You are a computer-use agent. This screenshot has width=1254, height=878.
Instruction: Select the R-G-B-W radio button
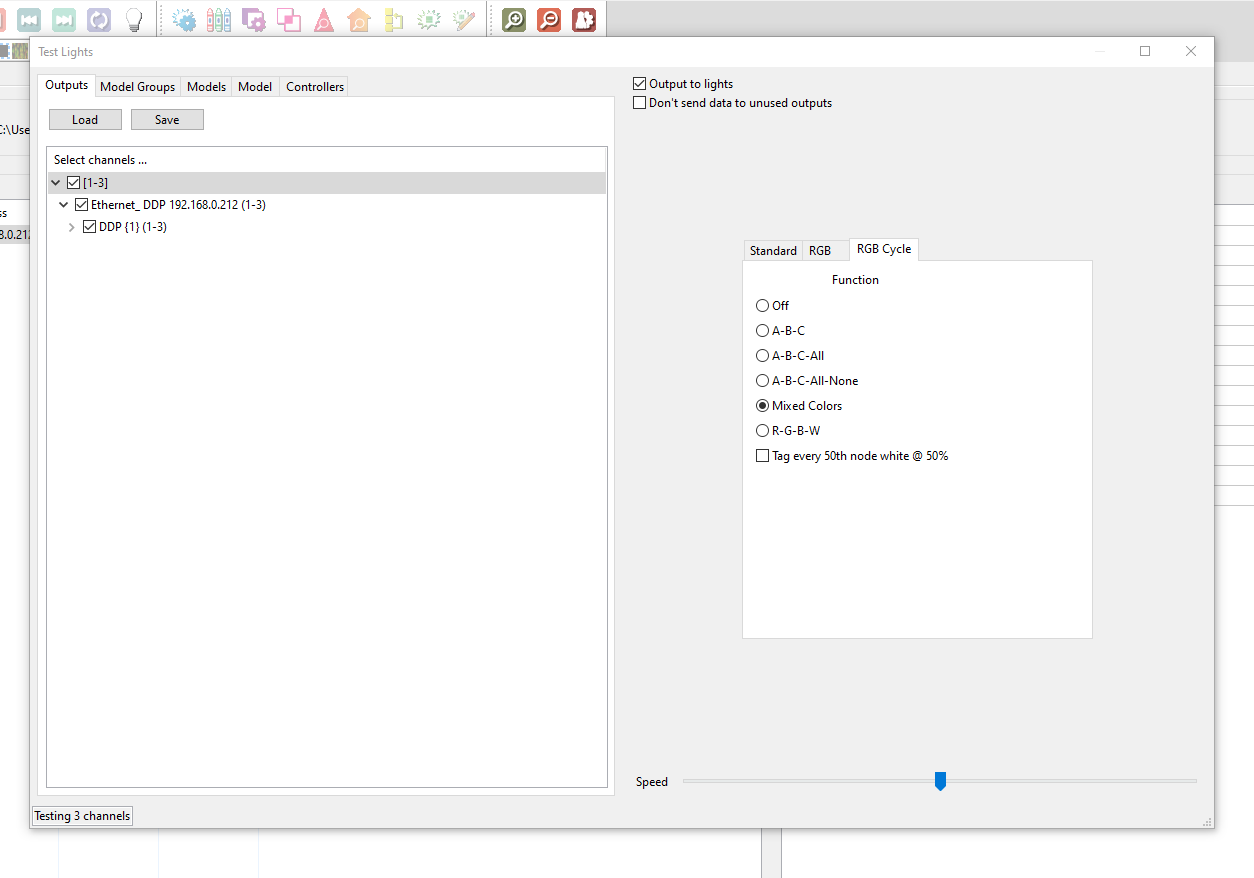pyautogui.click(x=762, y=430)
